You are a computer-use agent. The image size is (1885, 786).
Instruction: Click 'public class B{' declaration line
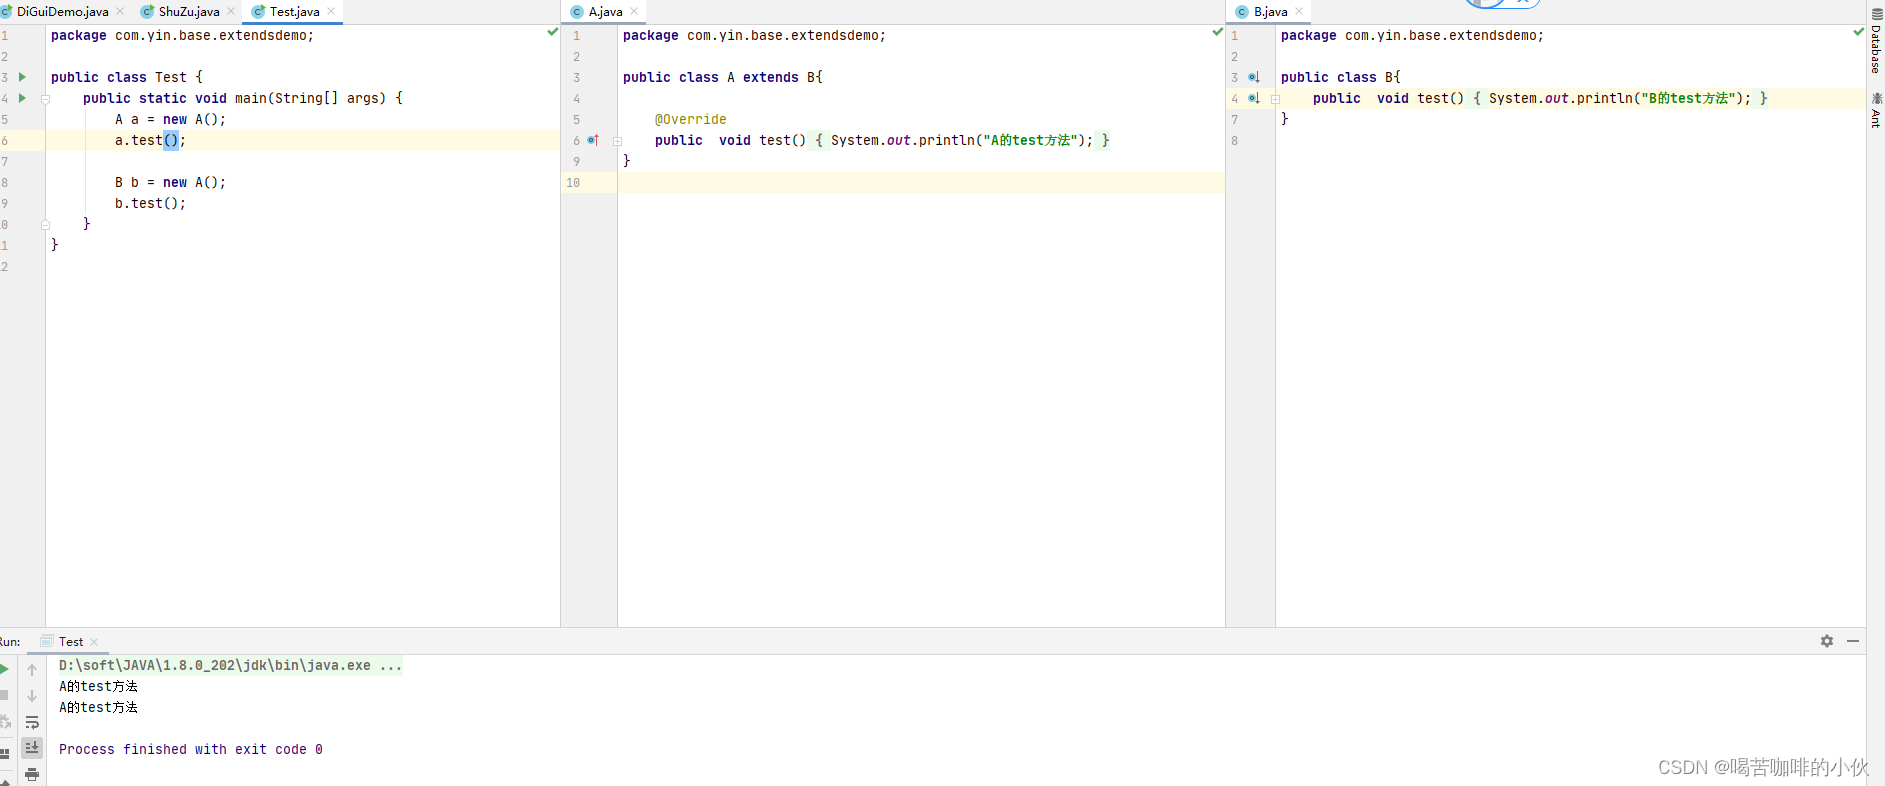[1340, 77]
